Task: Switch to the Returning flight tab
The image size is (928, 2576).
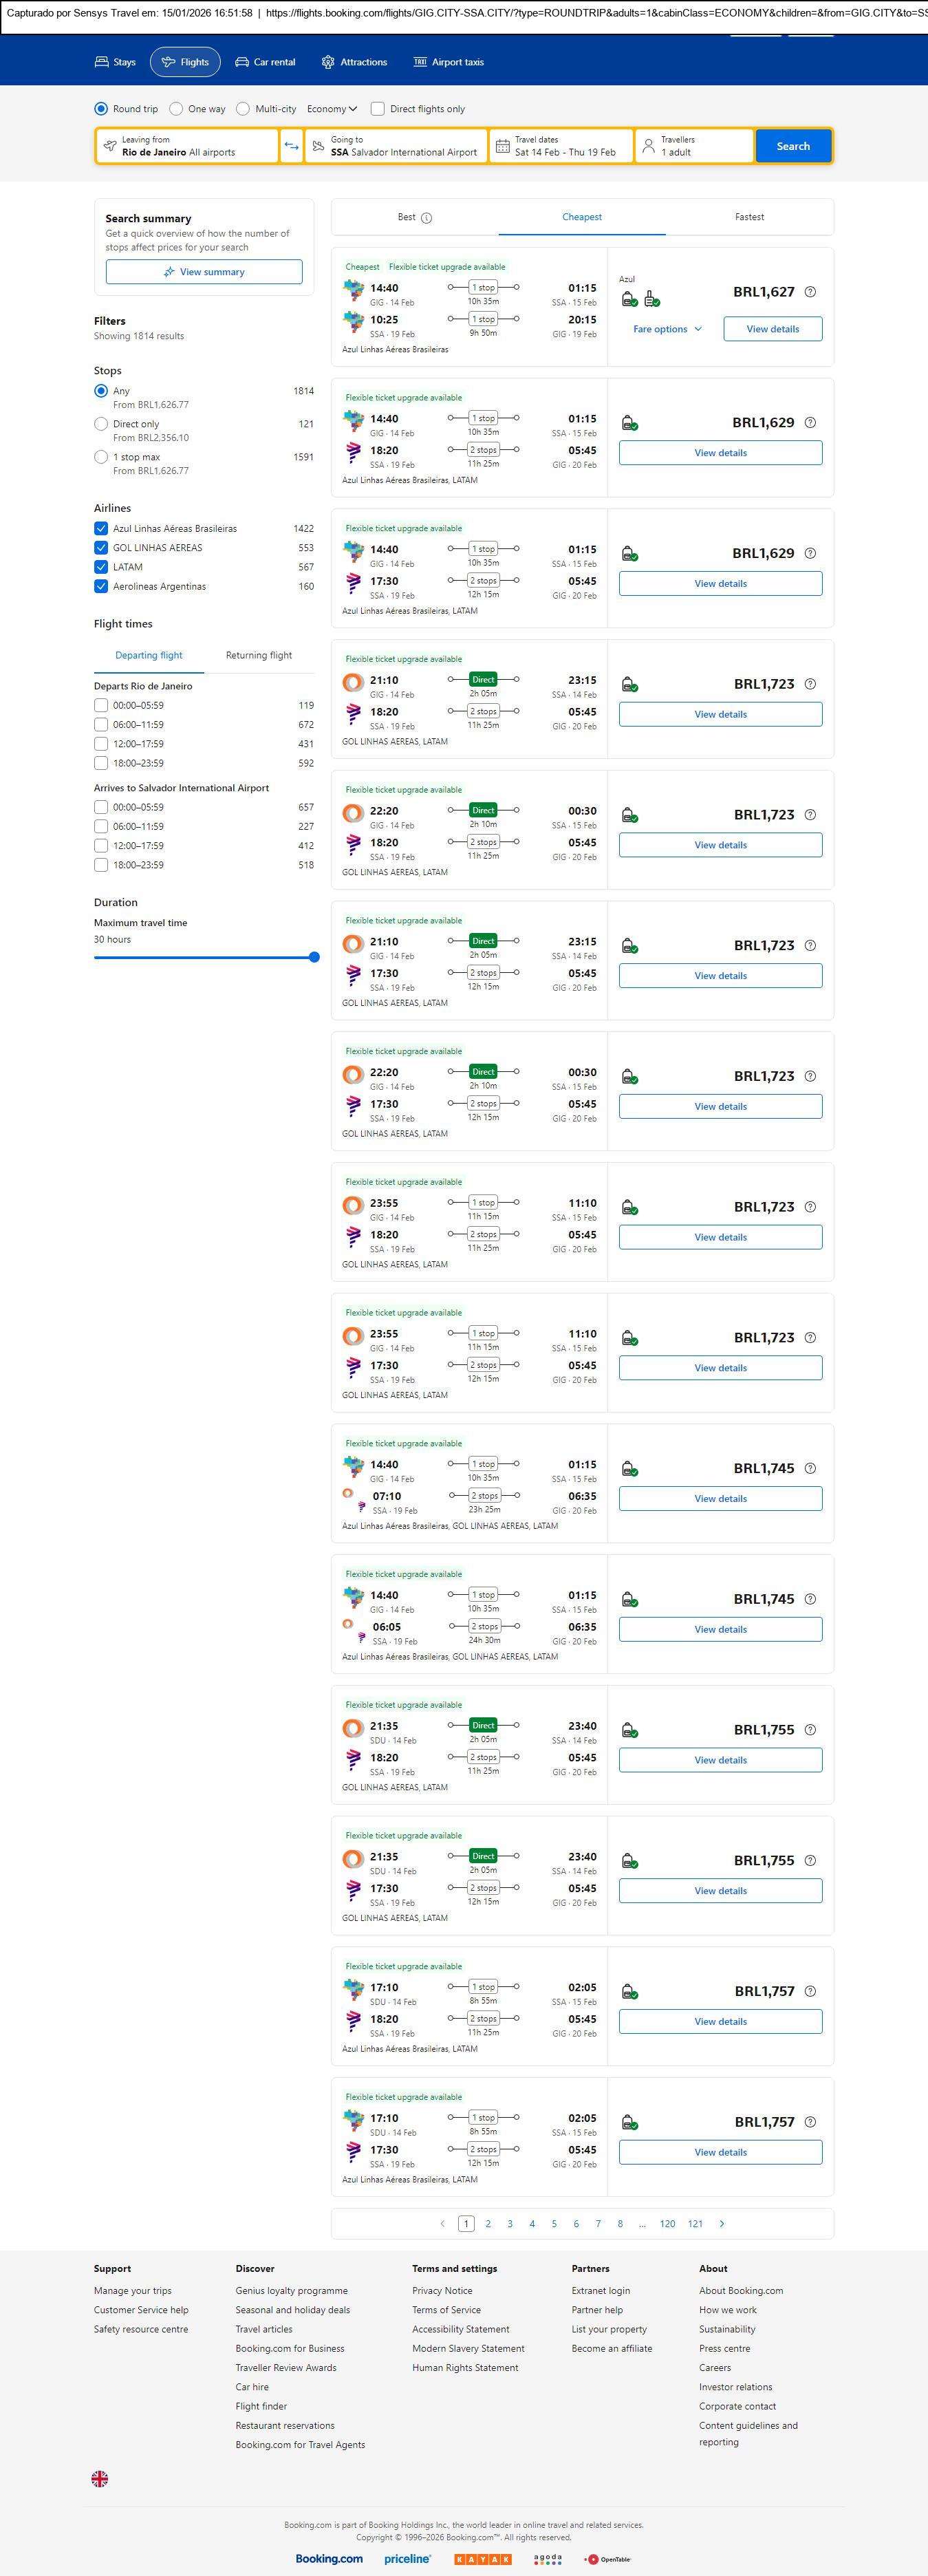Action: 258,656
